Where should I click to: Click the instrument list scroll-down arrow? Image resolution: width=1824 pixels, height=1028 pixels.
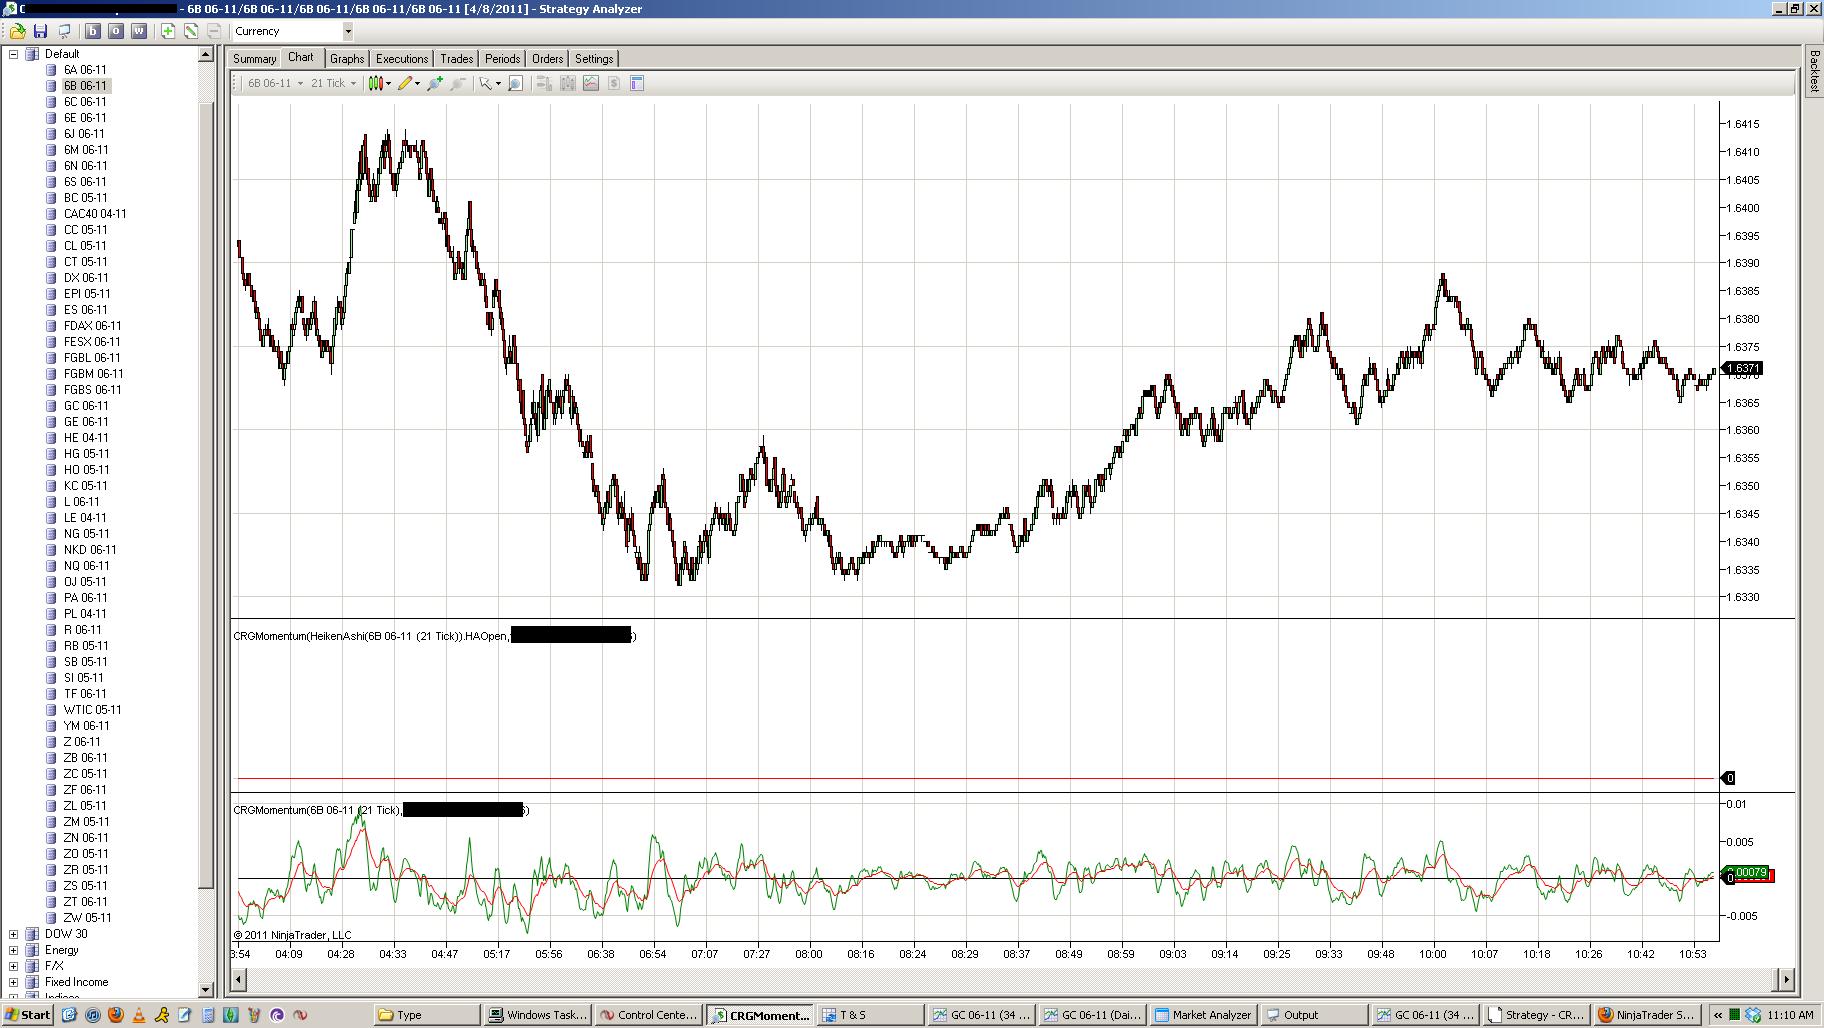click(206, 989)
